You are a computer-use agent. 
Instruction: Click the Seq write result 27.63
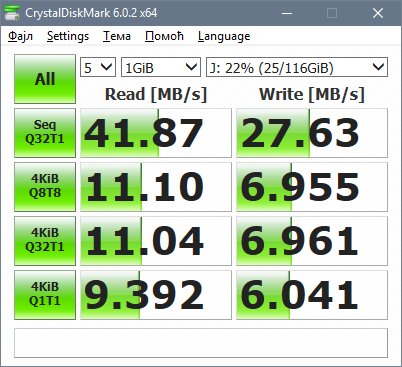pyautogui.click(x=312, y=133)
